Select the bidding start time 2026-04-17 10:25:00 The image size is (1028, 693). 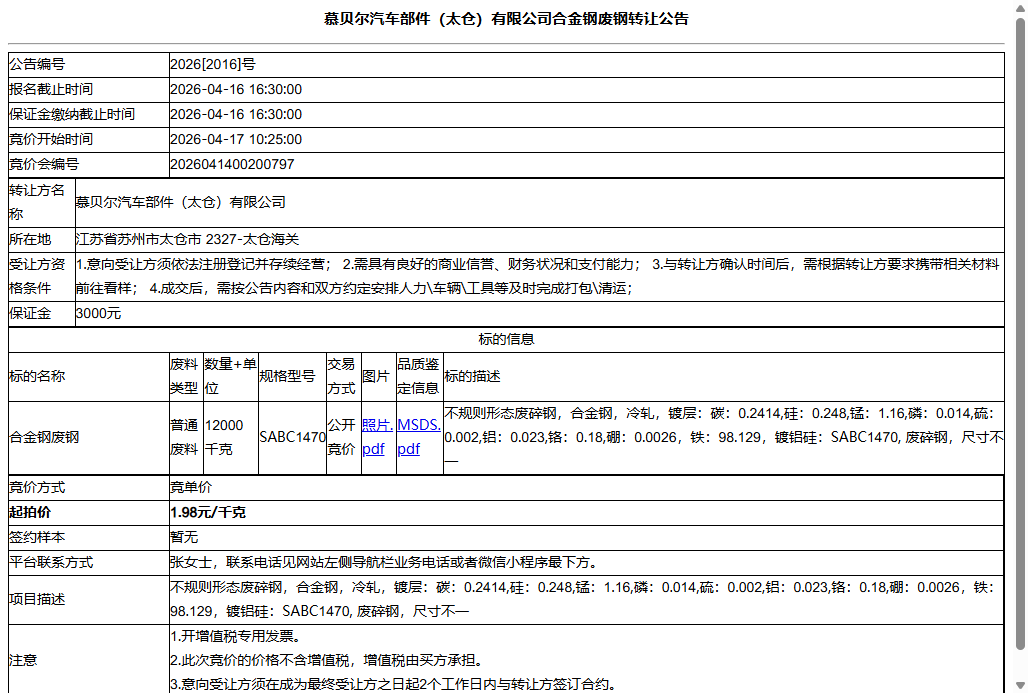click(x=236, y=139)
